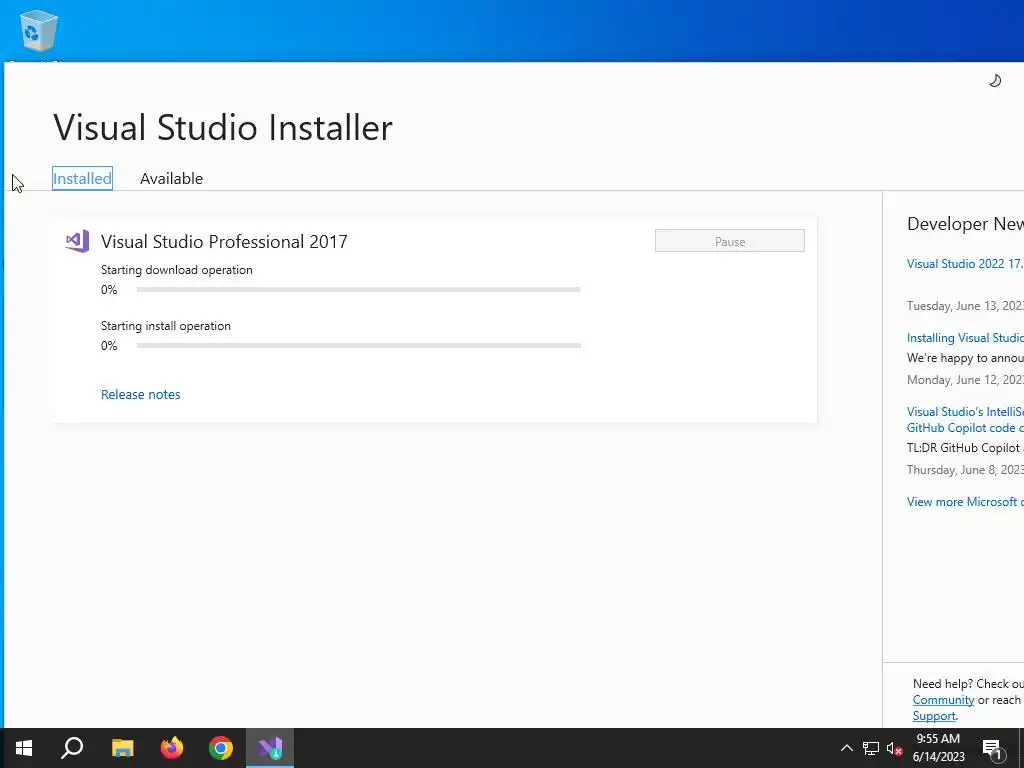Click the Visual Studio Professional 2017 title

[224, 242]
